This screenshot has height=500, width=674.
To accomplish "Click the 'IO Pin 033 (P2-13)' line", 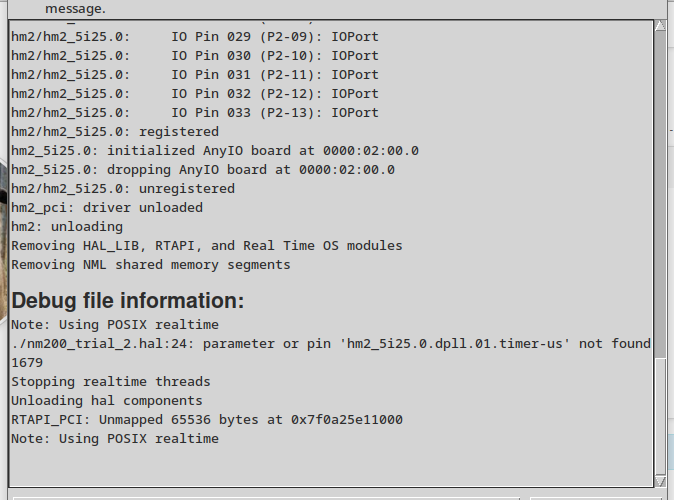I will 195,113.
